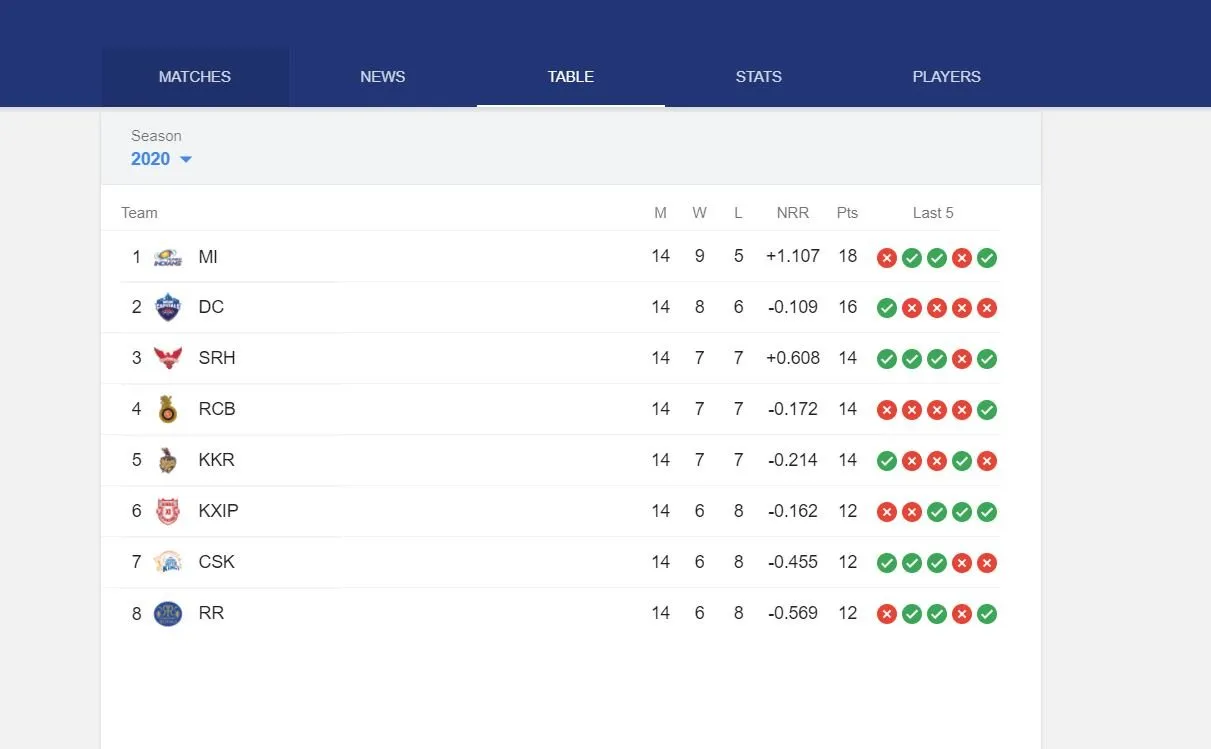Click the Team column header
Screen dimensions: 1211x749
click(x=139, y=213)
